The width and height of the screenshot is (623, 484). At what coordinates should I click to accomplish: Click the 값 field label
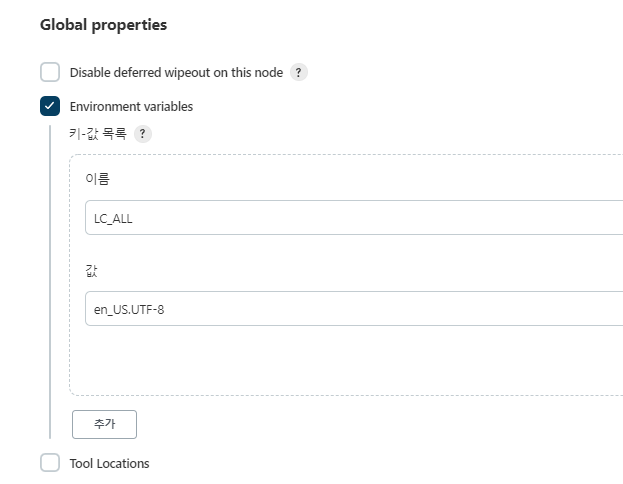coord(91,271)
